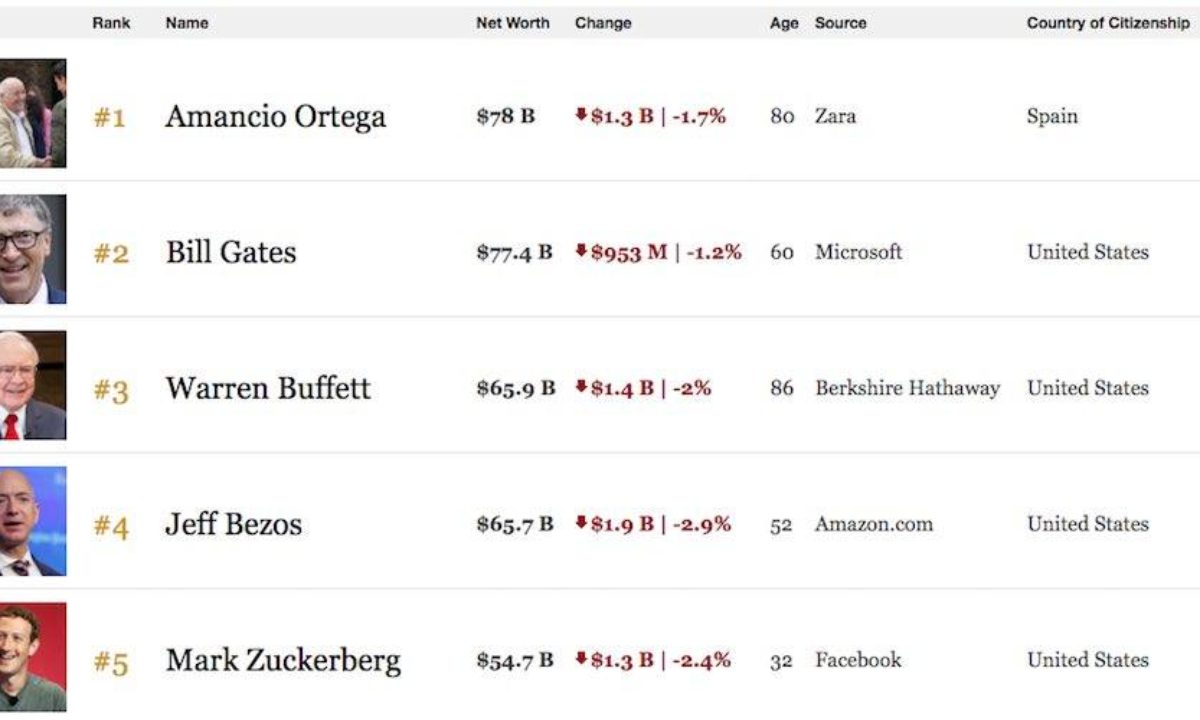The height and width of the screenshot is (720, 1200).
Task: Click the red down arrow beside Amancio Ortega's change
Action: point(581,115)
